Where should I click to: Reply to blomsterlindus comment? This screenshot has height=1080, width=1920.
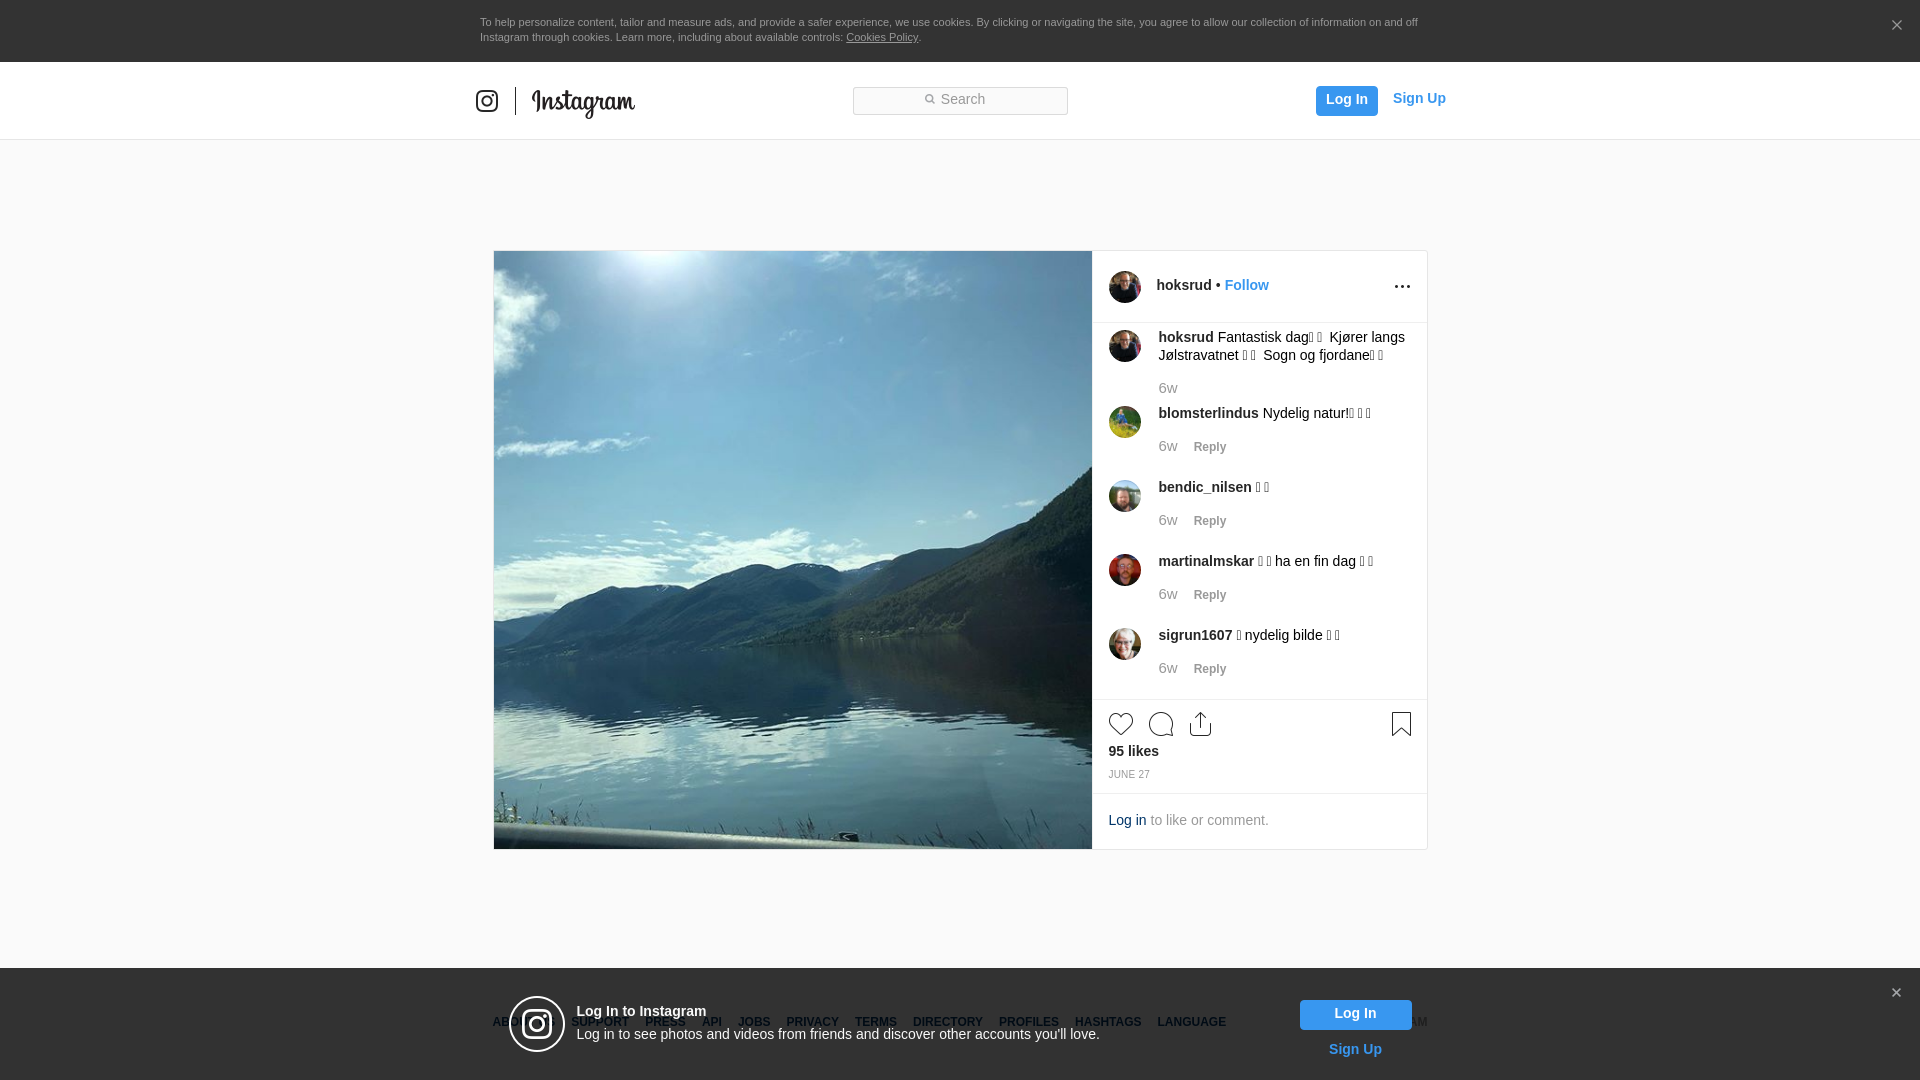point(1209,447)
